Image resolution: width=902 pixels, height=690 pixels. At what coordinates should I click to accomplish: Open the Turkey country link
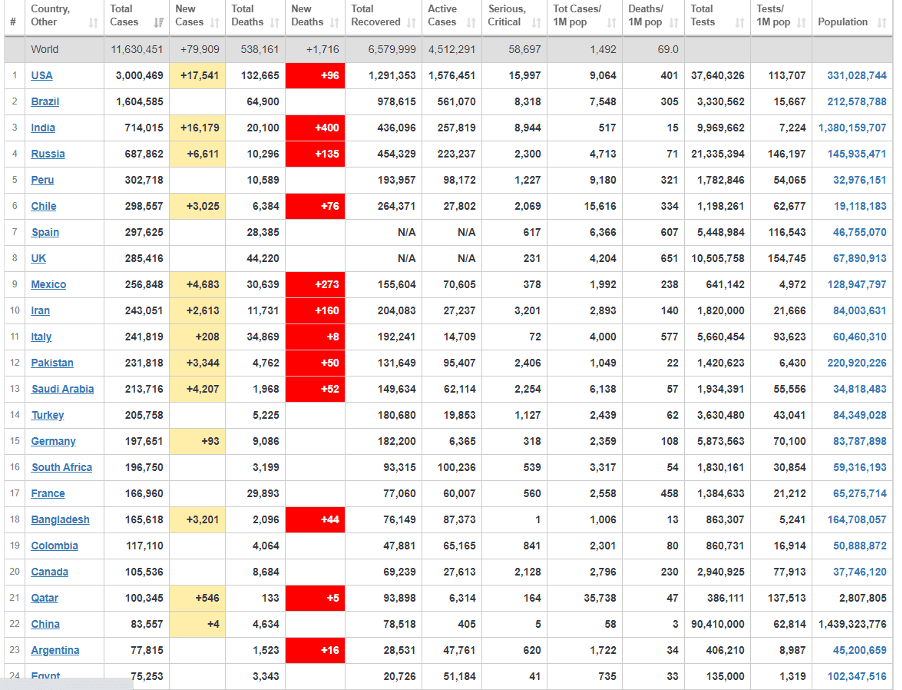(48, 415)
